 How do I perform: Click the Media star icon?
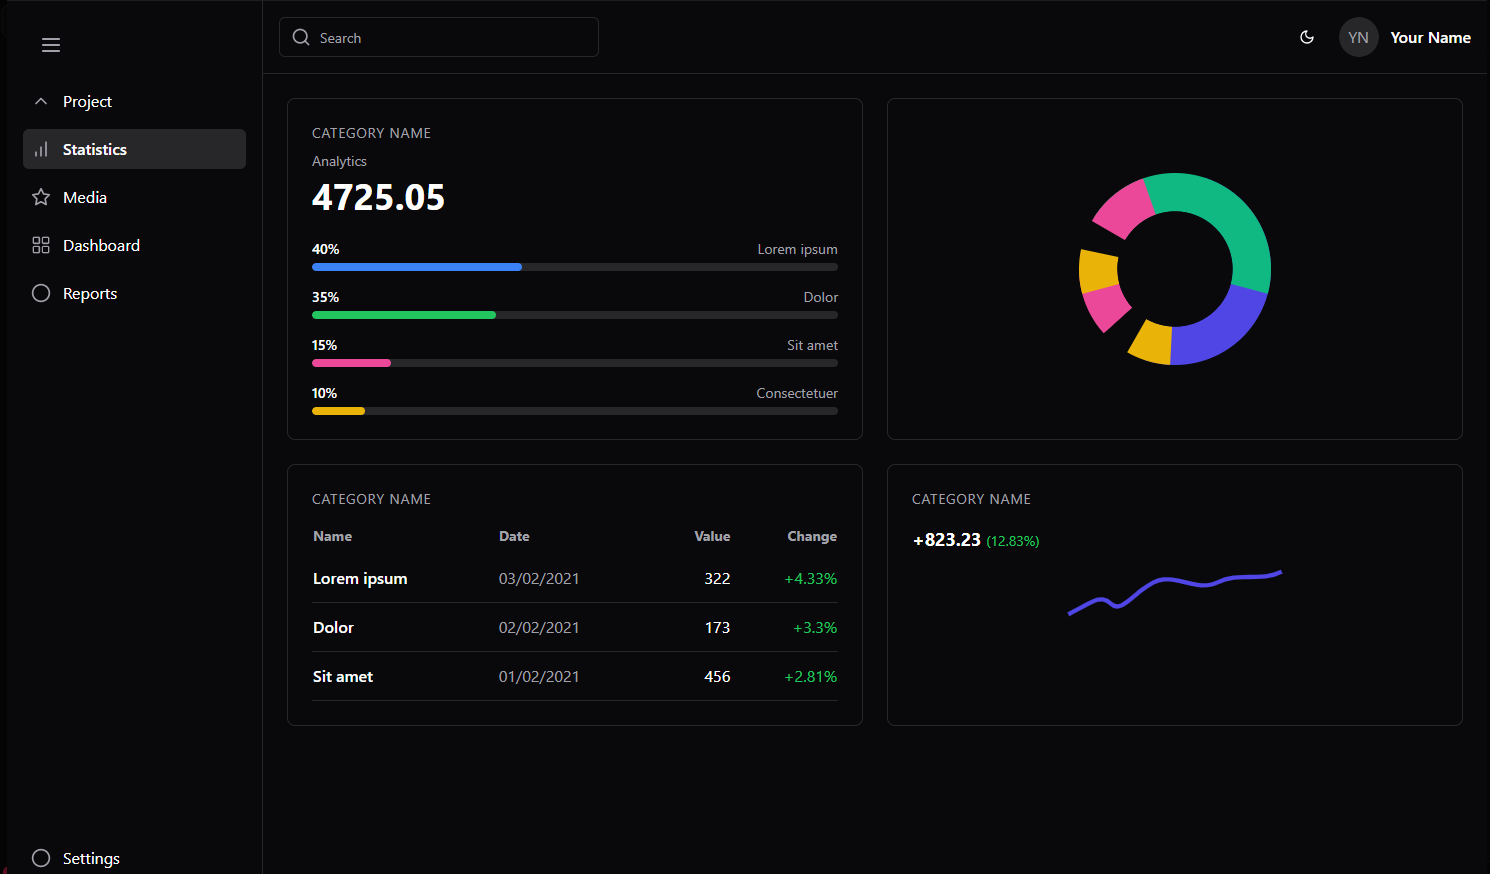click(40, 197)
